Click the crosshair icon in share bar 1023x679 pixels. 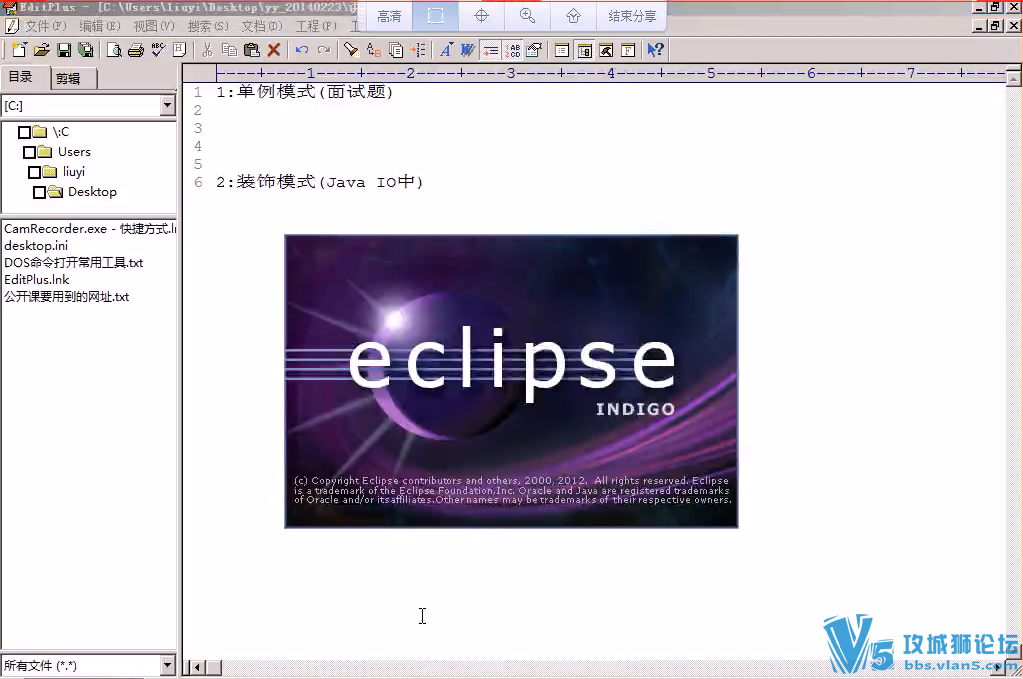pyautogui.click(x=481, y=16)
